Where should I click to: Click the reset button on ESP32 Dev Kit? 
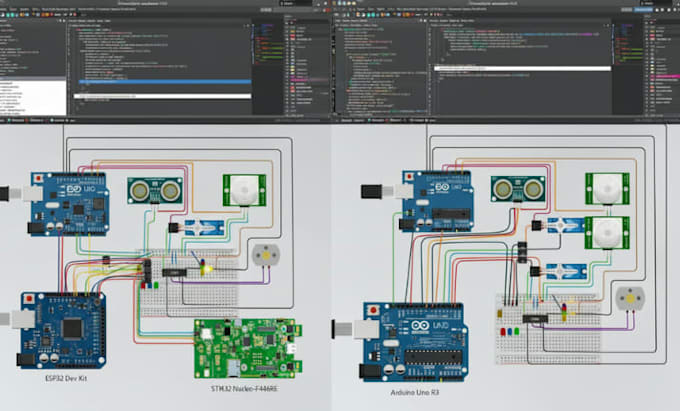pyautogui.click(x=29, y=299)
